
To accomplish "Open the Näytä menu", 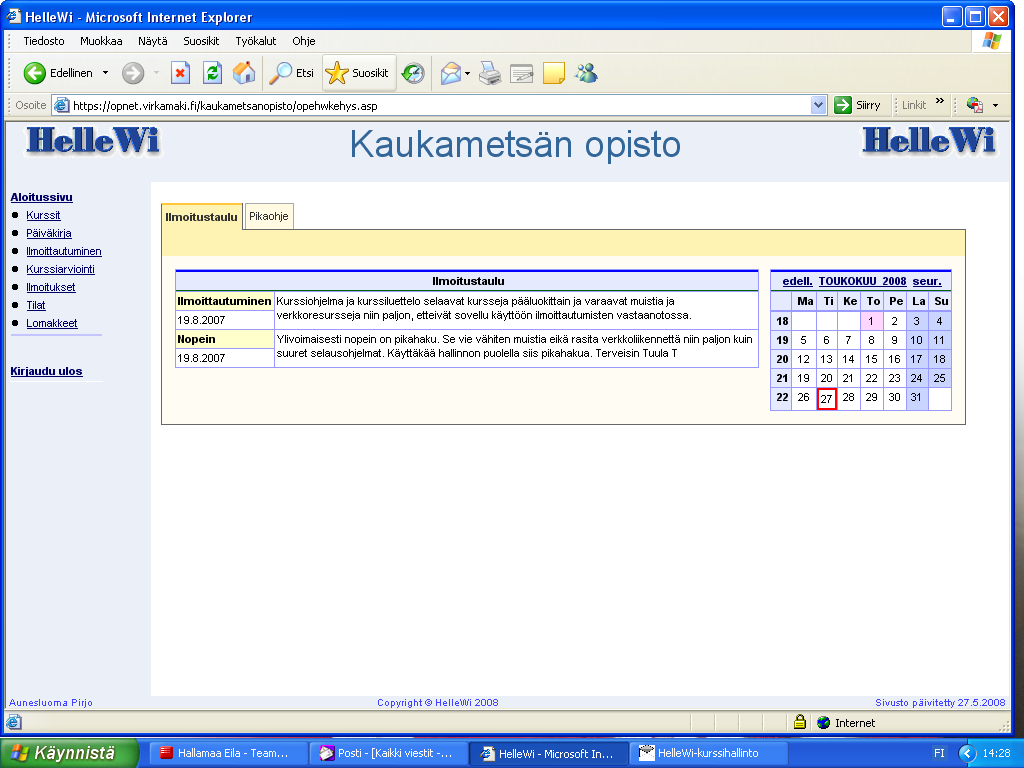I will (x=153, y=41).
